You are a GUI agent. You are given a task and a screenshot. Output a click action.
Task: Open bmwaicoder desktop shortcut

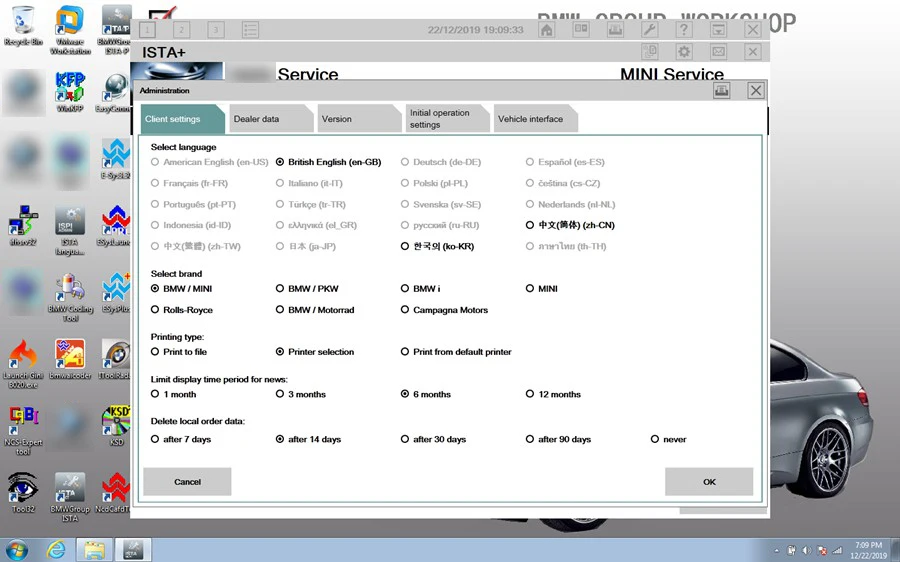pos(70,359)
